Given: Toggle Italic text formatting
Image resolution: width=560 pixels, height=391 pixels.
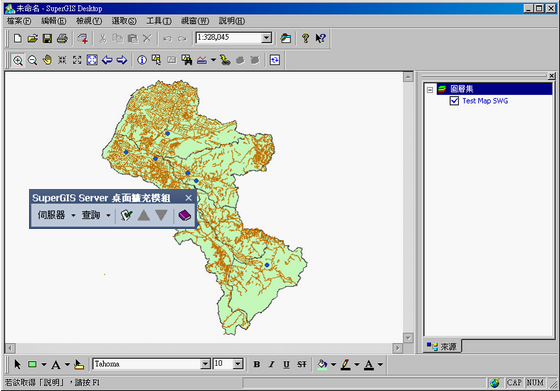Looking at the screenshot, I should pyautogui.click(x=271, y=364).
